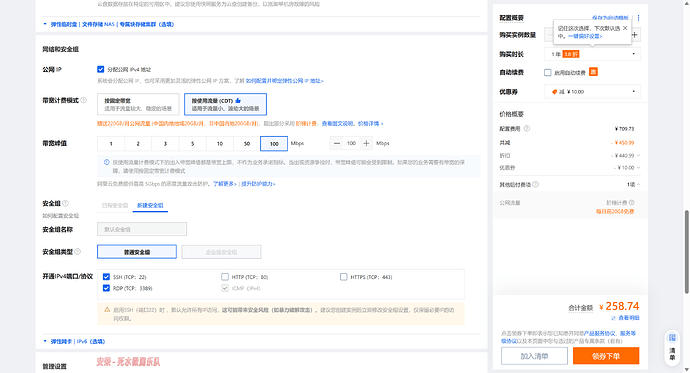Increase bandwidth with the plus stepper
The image size is (690, 373).
[366, 143]
